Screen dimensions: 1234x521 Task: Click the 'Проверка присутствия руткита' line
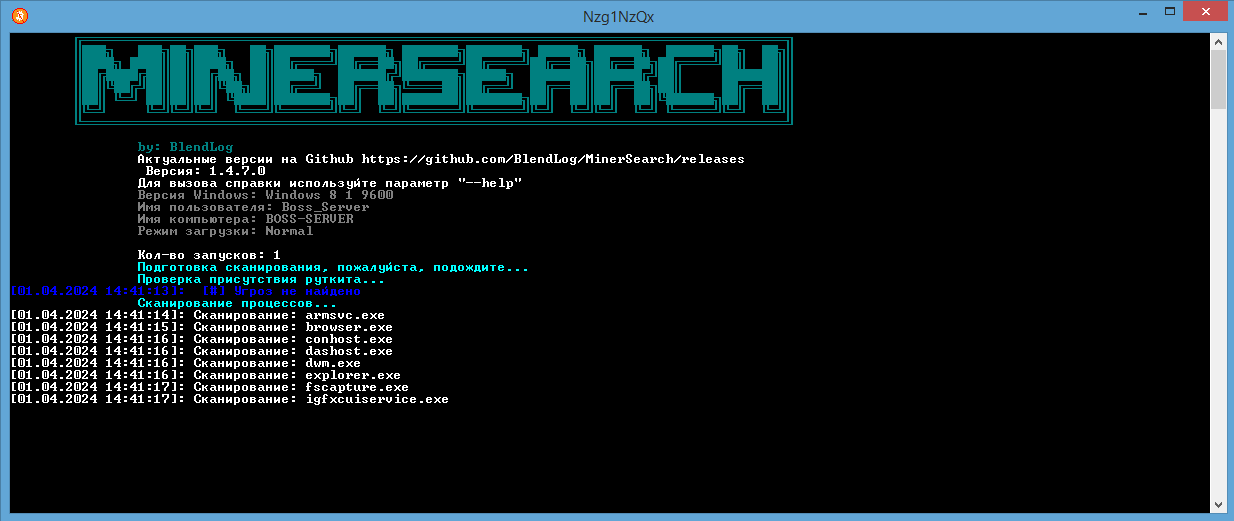(x=261, y=279)
